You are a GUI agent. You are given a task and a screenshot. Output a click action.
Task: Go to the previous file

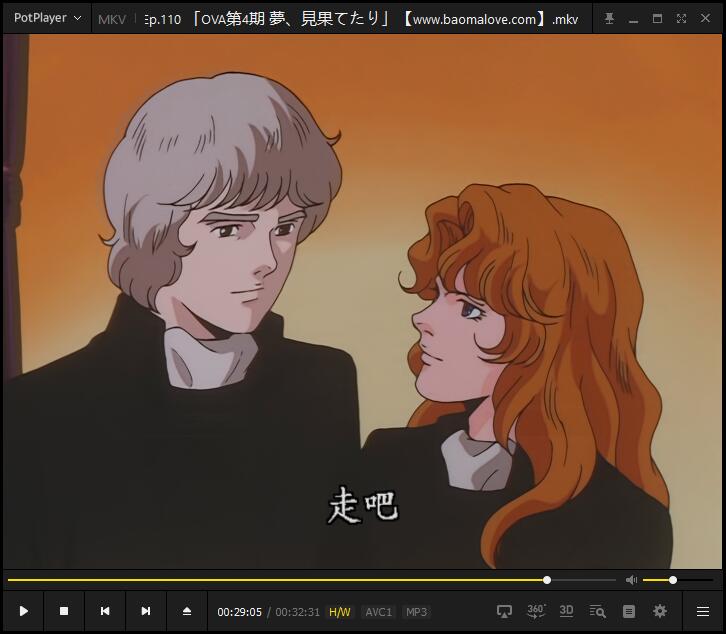coord(105,611)
